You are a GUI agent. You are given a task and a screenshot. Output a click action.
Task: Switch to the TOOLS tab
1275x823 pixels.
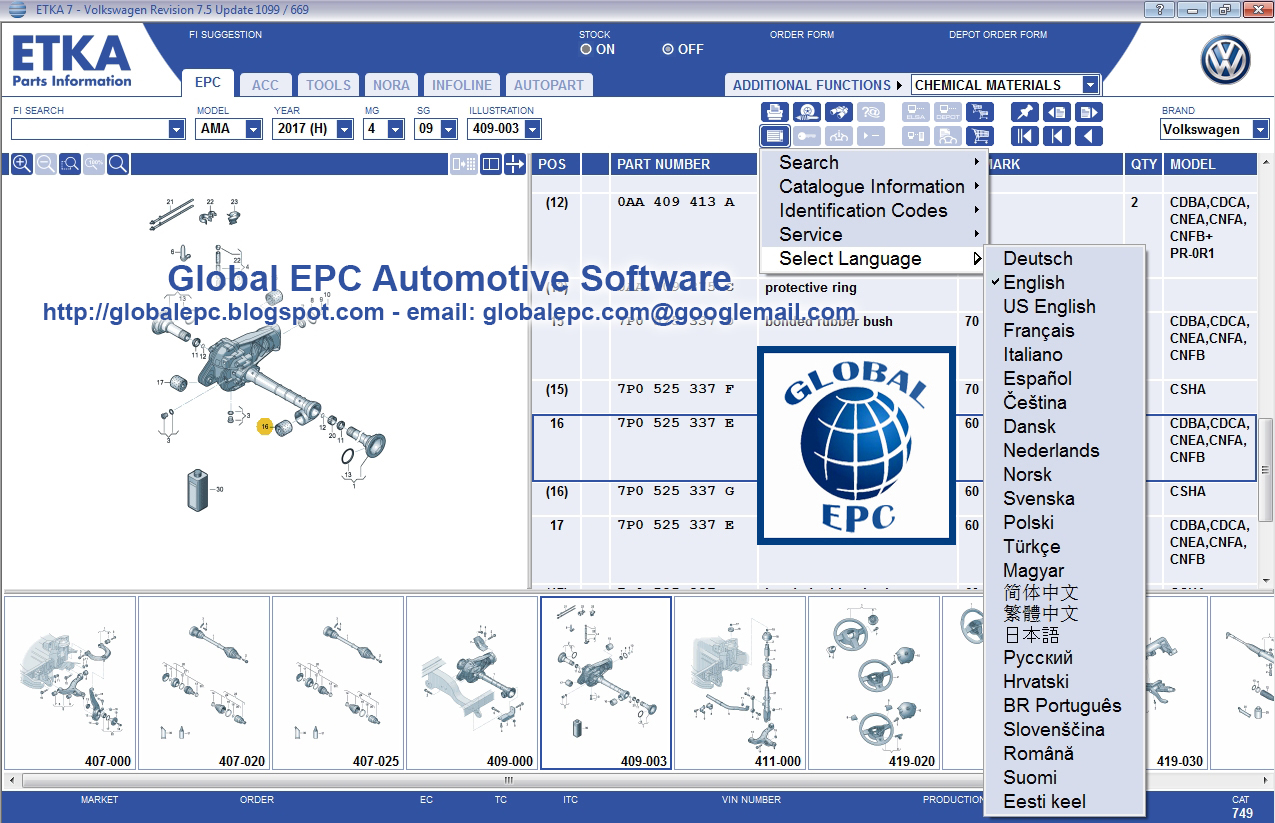tap(328, 85)
